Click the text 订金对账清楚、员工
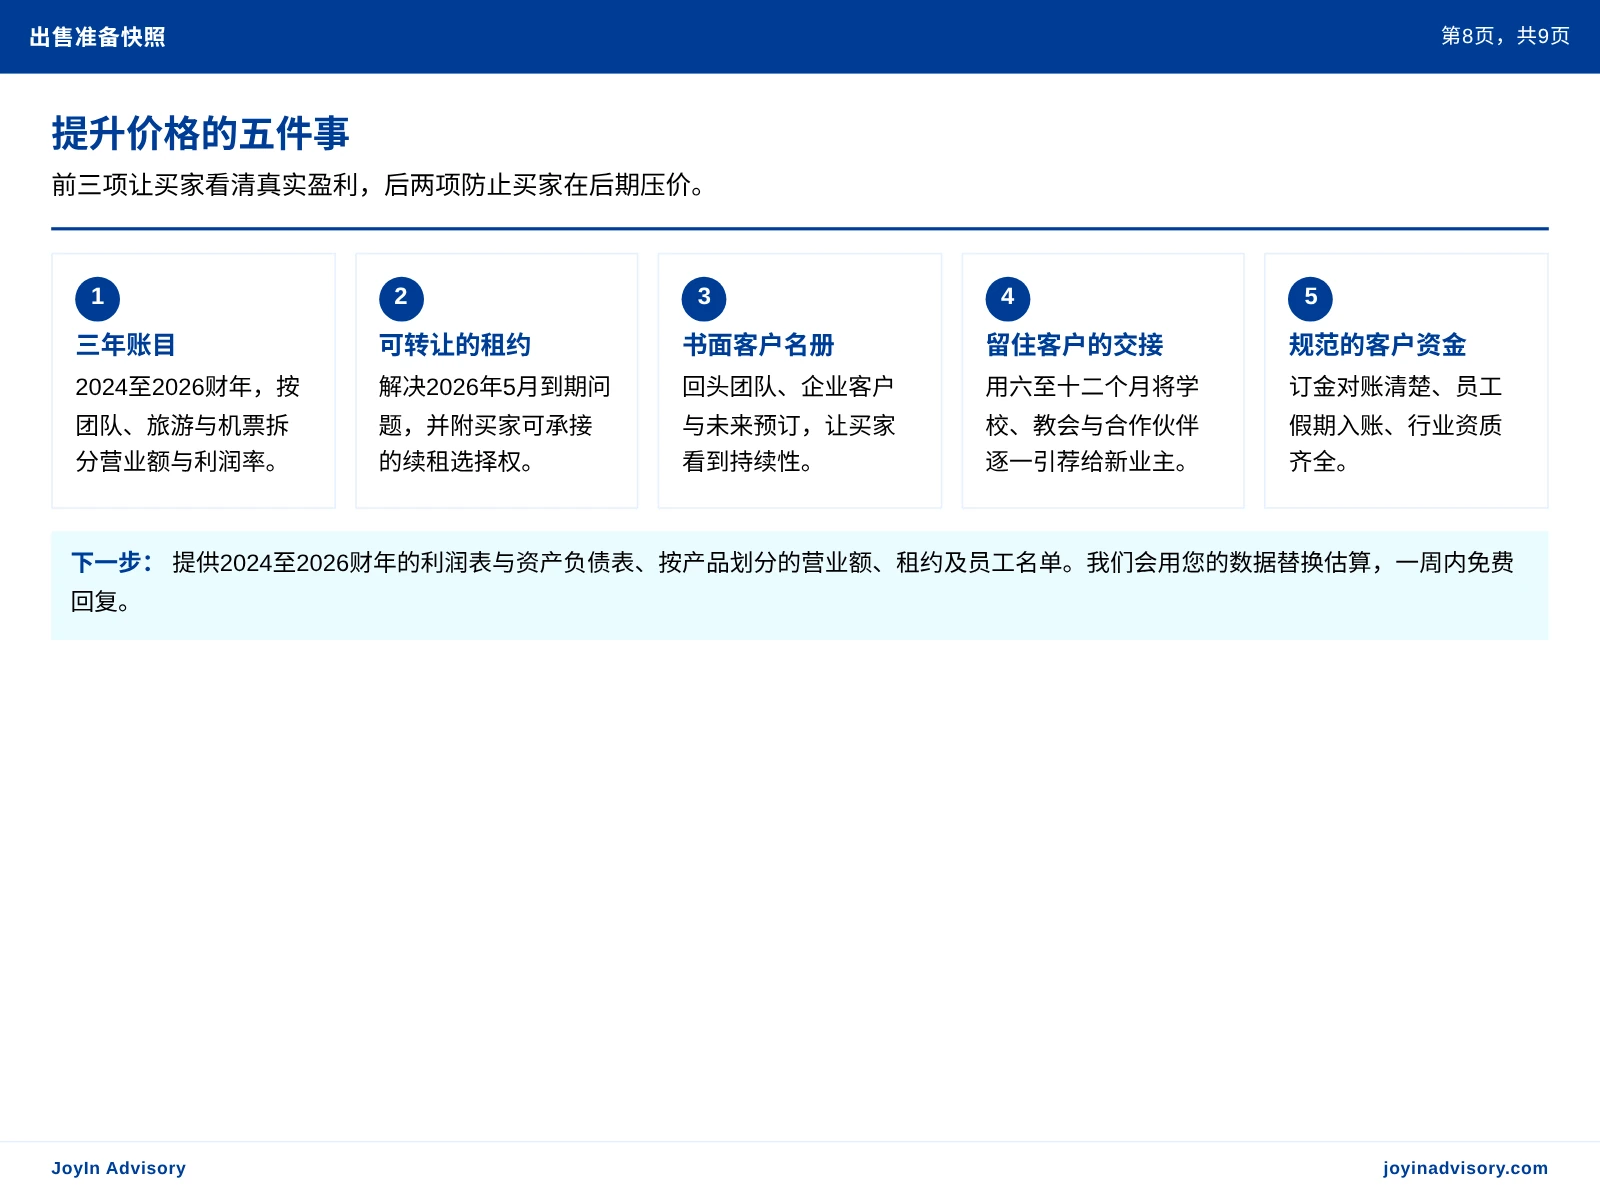Viewport: 1600px width, 1200px height. click(x=1395, y=387)
